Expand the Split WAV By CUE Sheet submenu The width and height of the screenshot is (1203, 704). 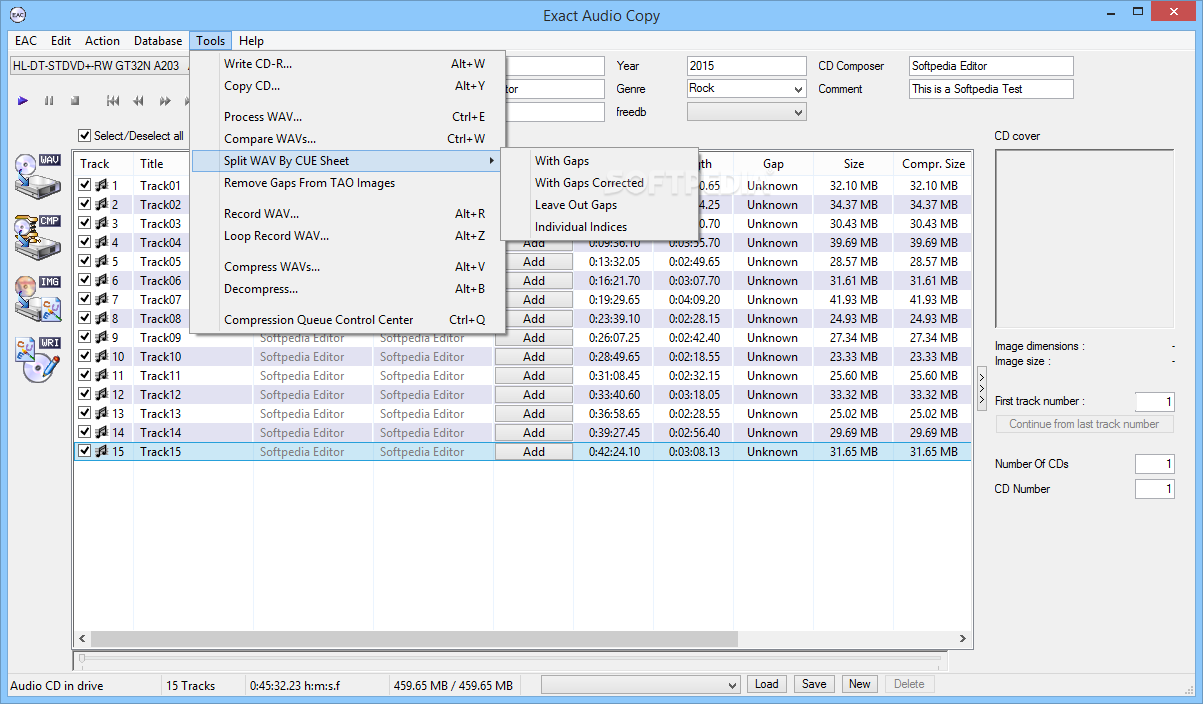(x=347, y=160)
